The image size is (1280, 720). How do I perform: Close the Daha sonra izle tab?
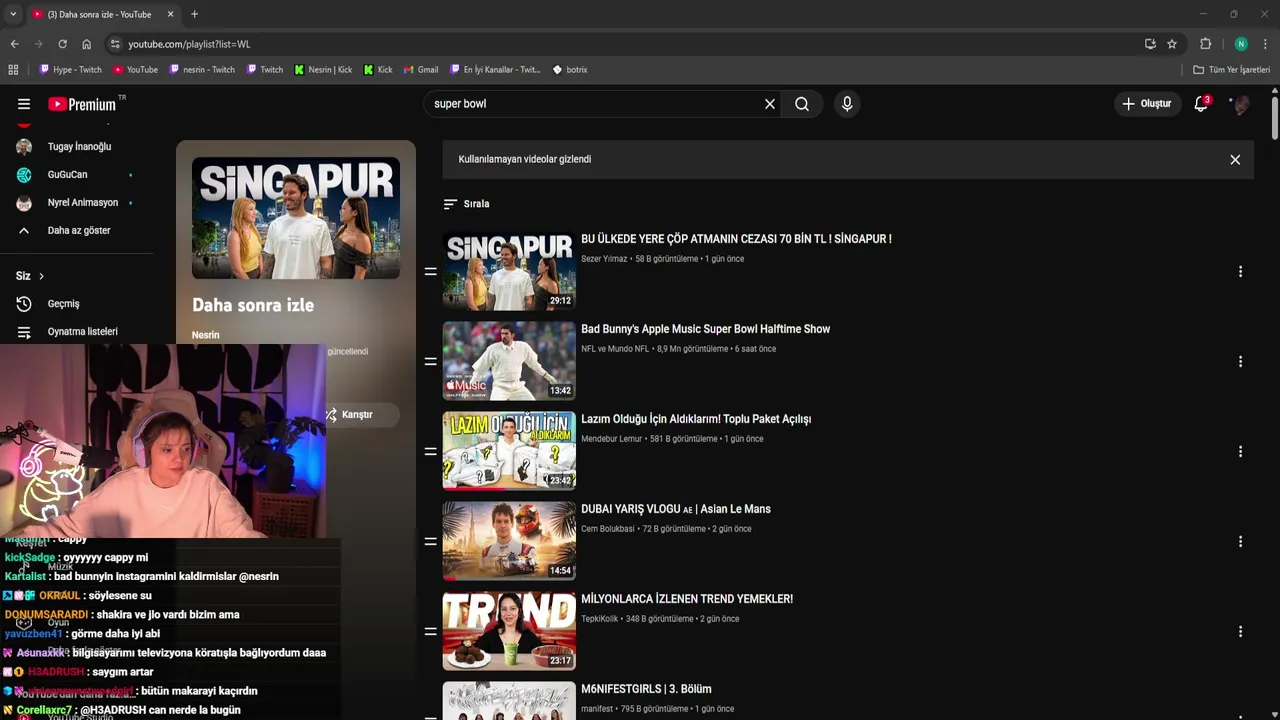tap(170, 14)
